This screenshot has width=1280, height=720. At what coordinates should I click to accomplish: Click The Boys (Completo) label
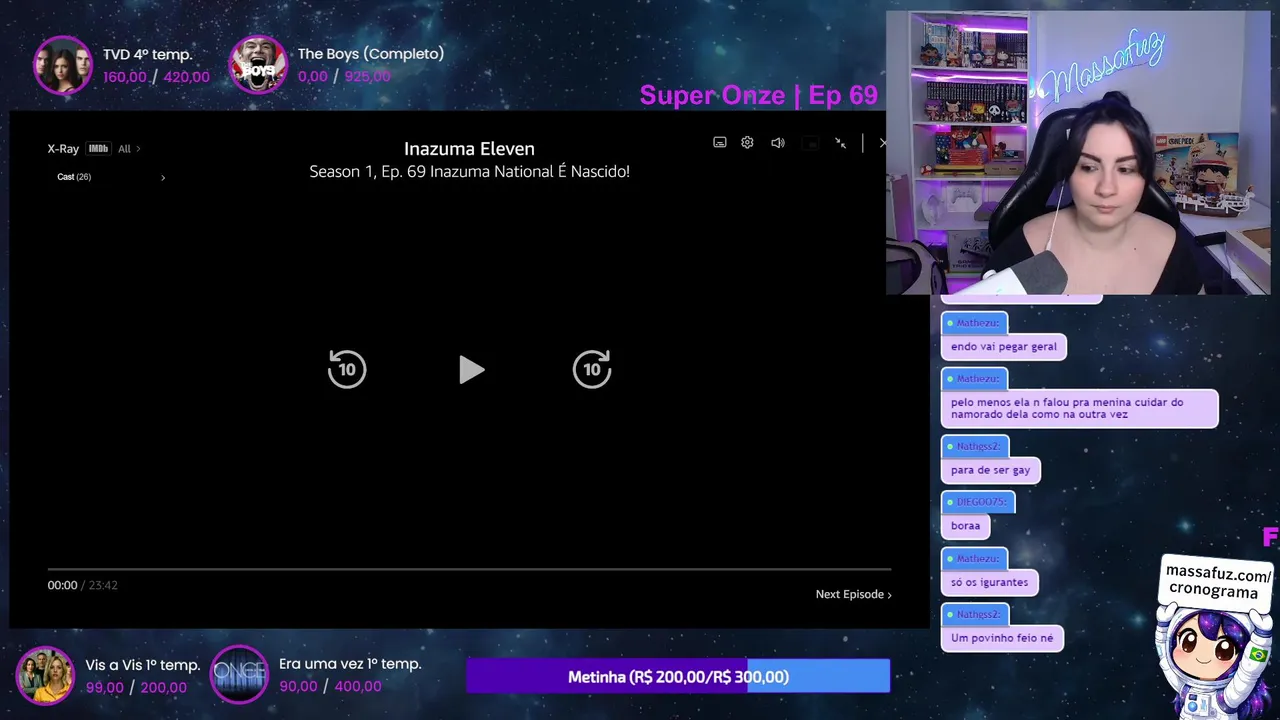coord(370,54)
